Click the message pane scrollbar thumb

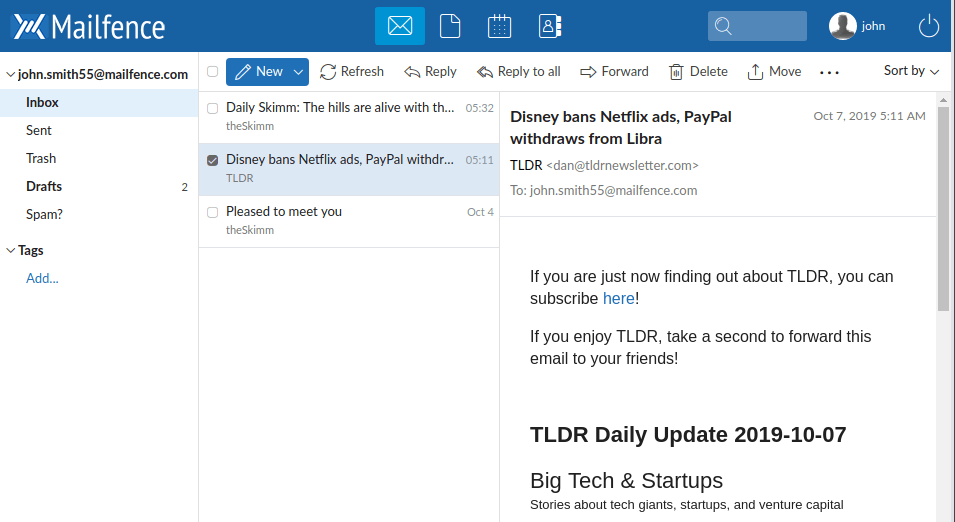pyautogui.click(x=943, y=209)
